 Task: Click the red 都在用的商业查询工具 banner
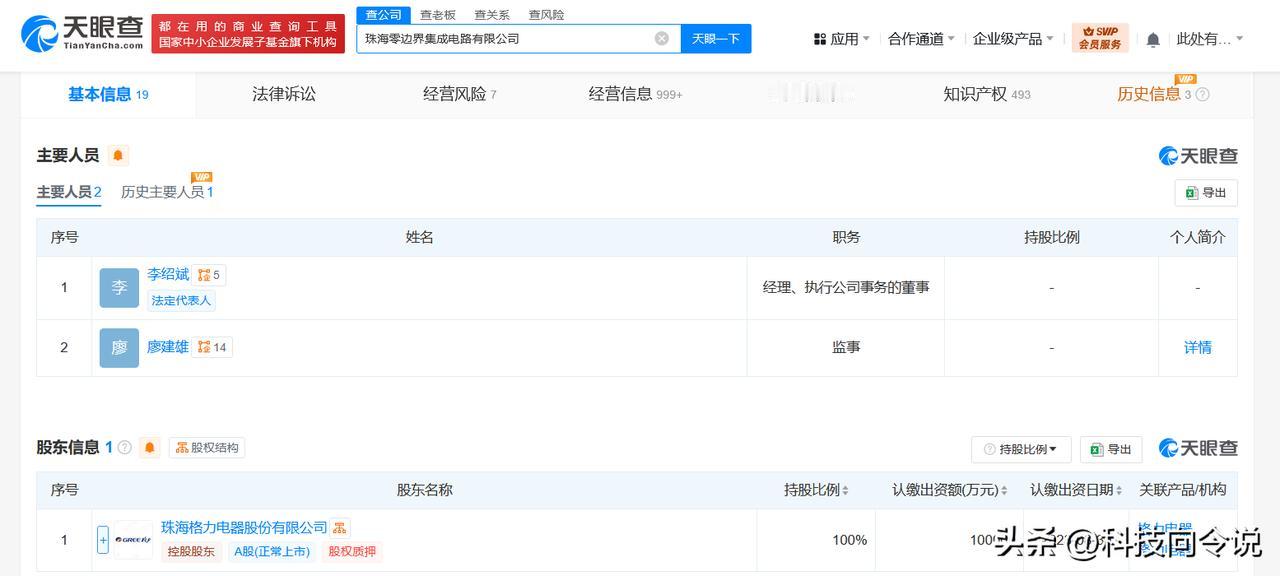[248, 35]
